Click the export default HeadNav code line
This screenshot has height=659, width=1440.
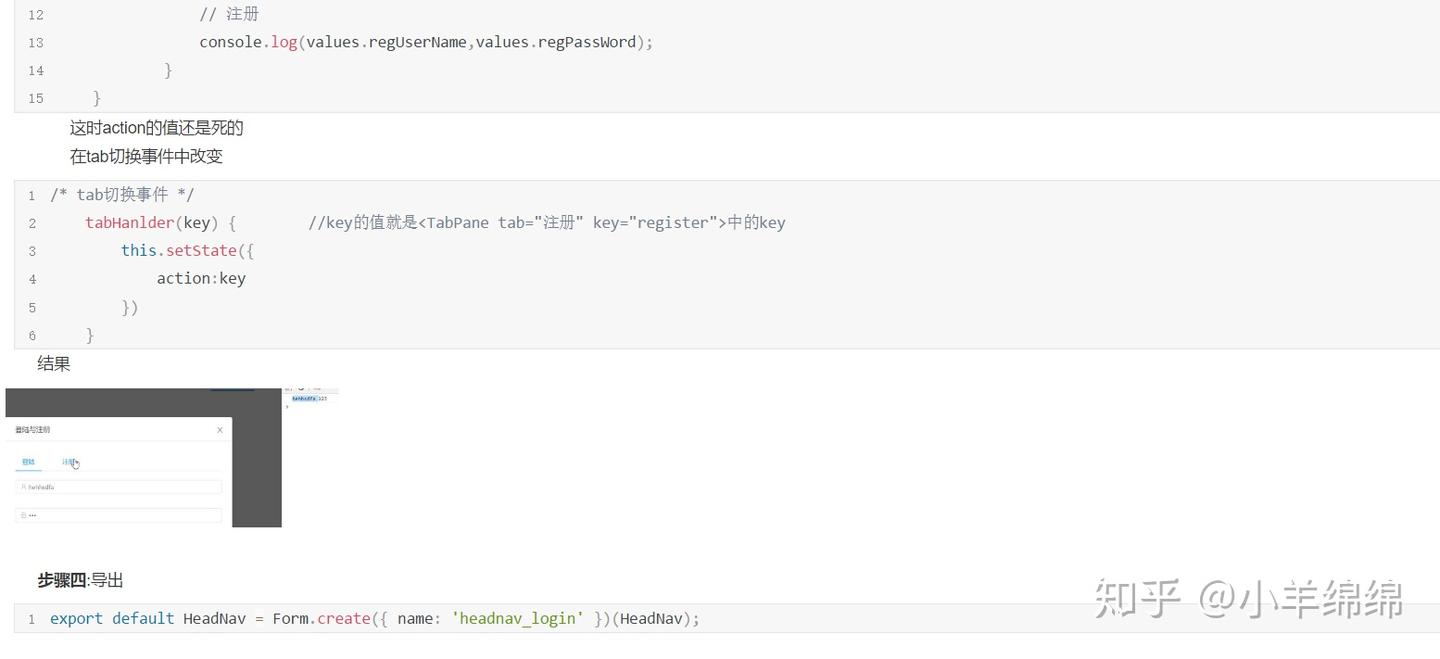tap(374, 619)
